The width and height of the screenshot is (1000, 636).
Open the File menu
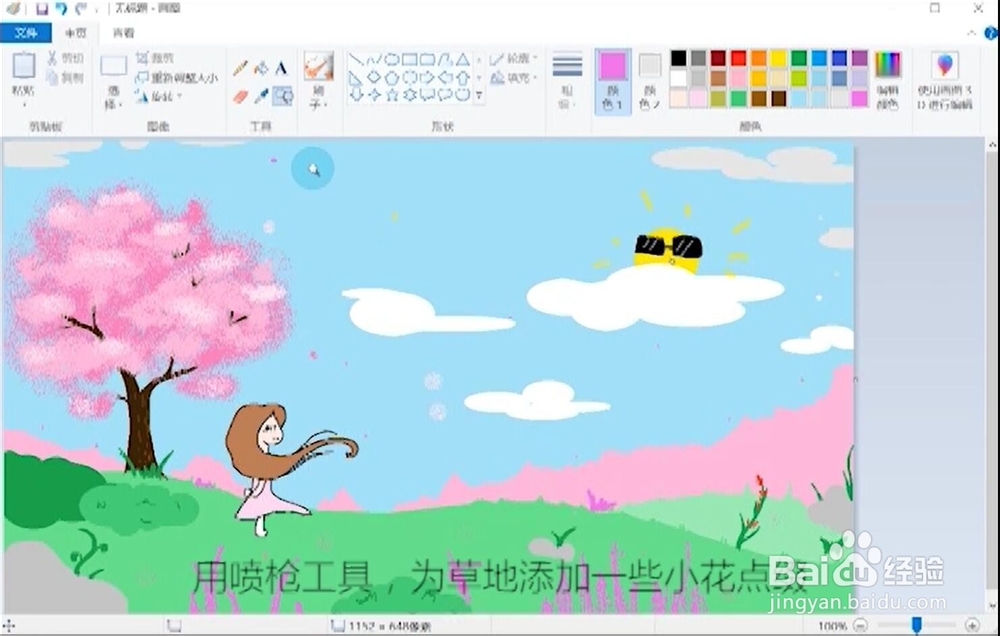24,32
